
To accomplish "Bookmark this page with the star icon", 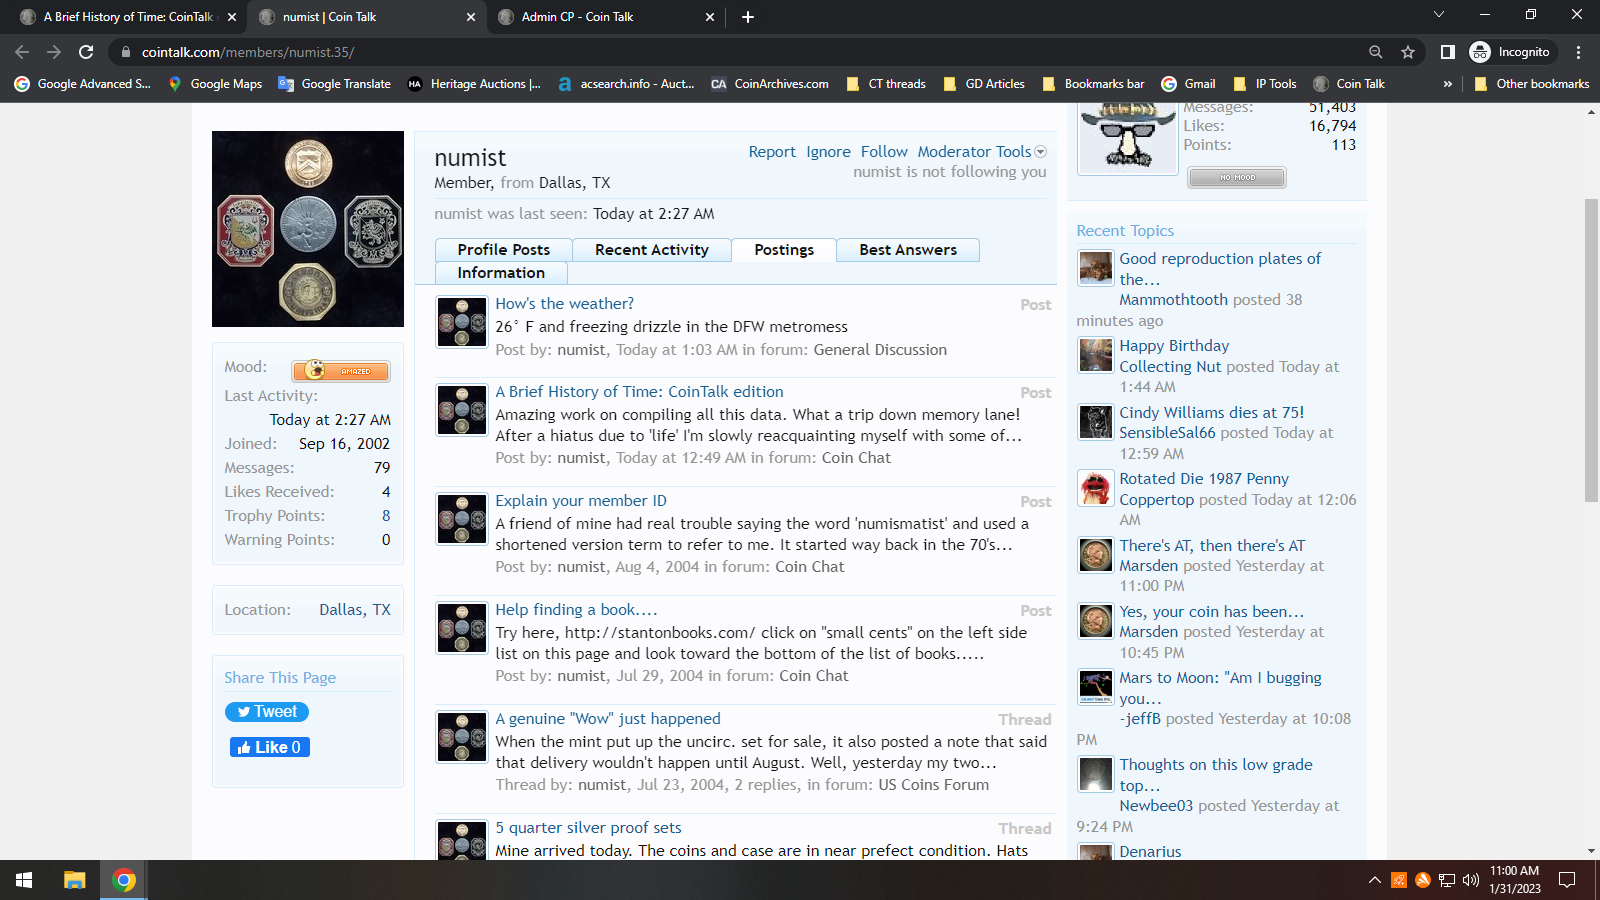I will pyautogui.click(x=1408, y=52).
